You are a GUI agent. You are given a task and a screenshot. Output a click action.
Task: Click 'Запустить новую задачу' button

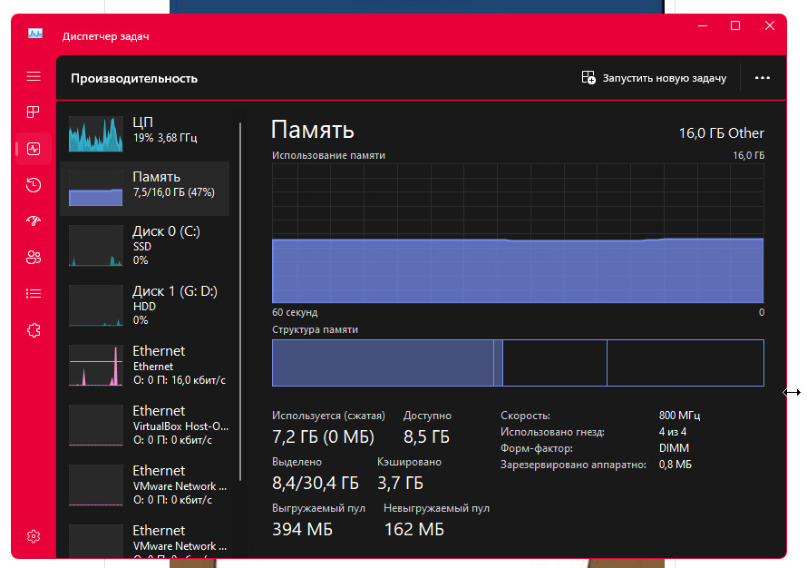pyautogui.click(x=654, y=78)
